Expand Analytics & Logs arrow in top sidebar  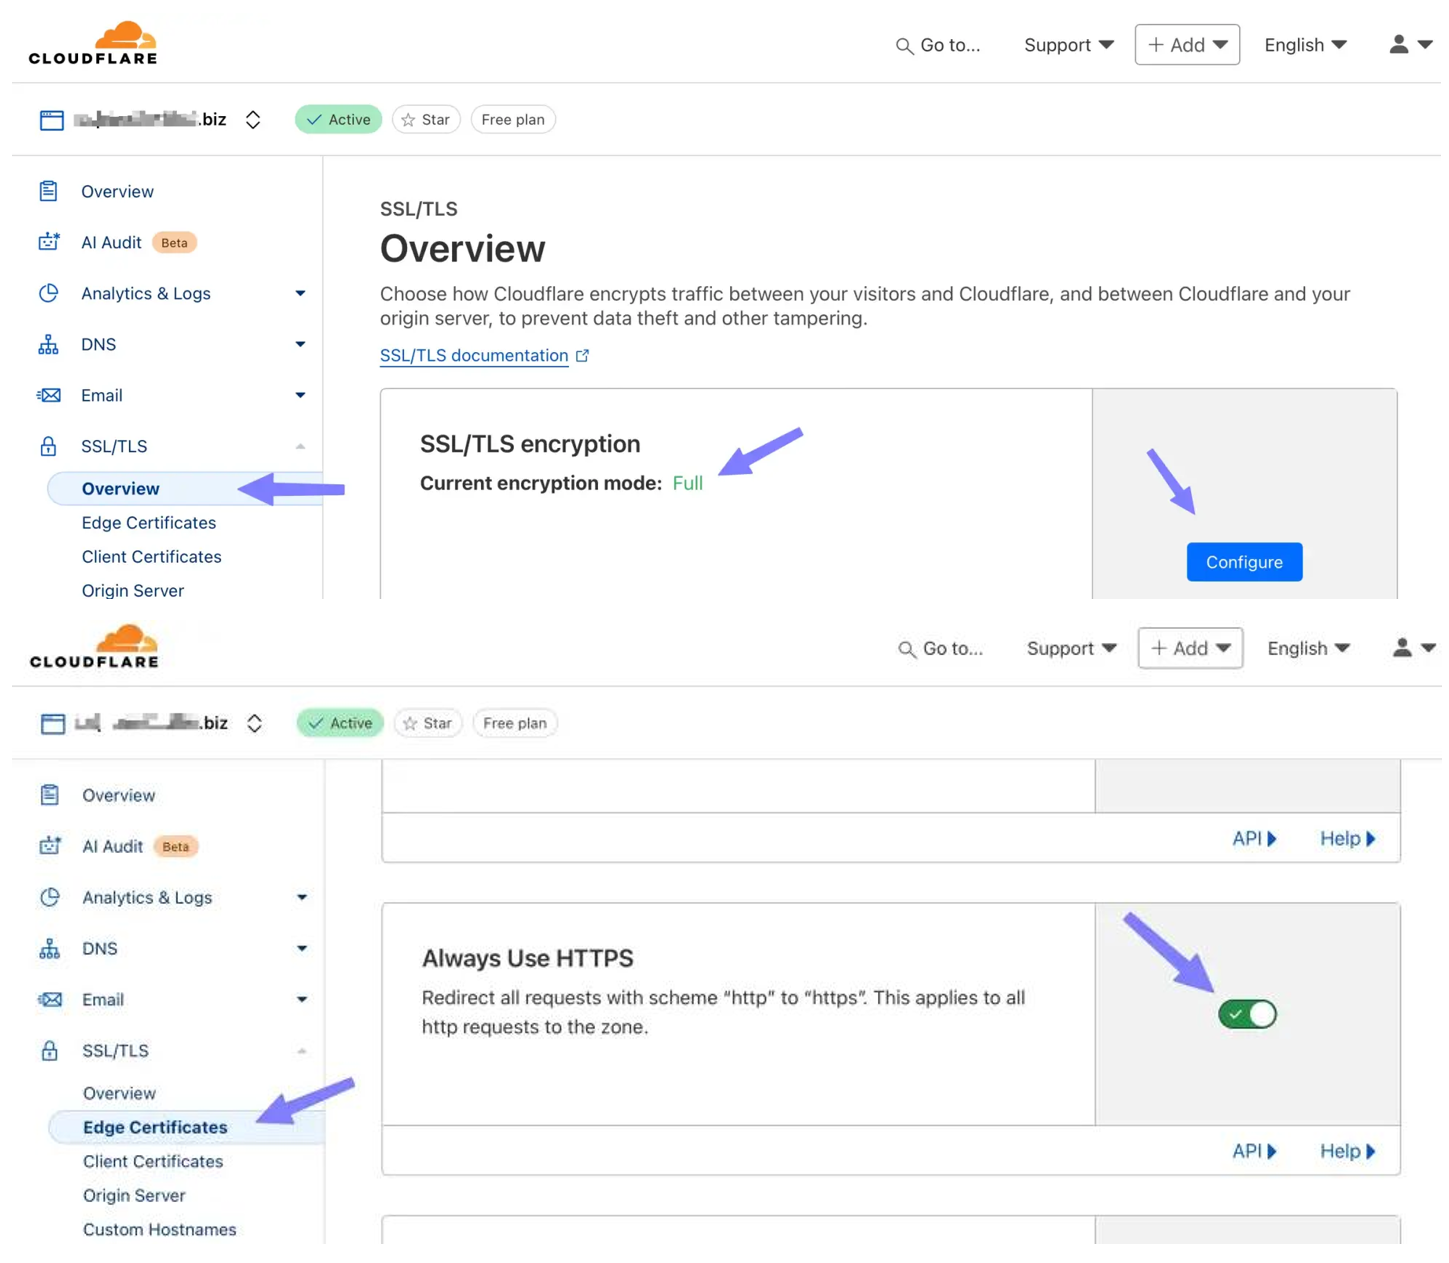[300, 293]
